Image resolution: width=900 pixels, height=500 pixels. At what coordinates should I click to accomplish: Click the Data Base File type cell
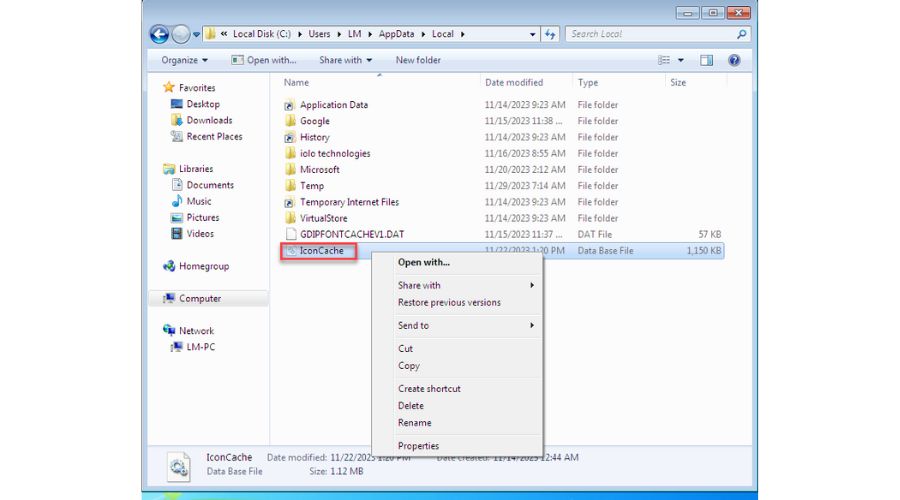tap(606, 250)
